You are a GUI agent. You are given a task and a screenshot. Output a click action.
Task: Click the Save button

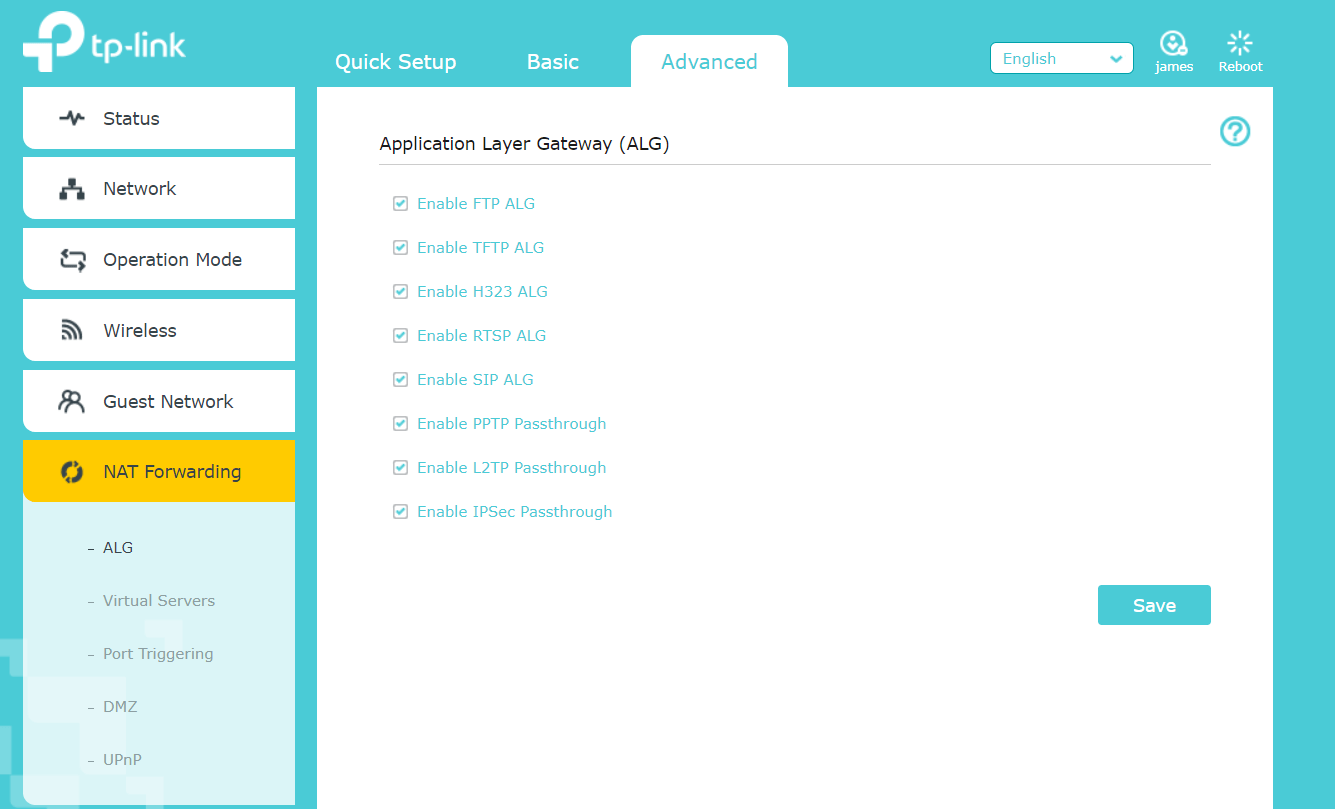pos(1154,605)
